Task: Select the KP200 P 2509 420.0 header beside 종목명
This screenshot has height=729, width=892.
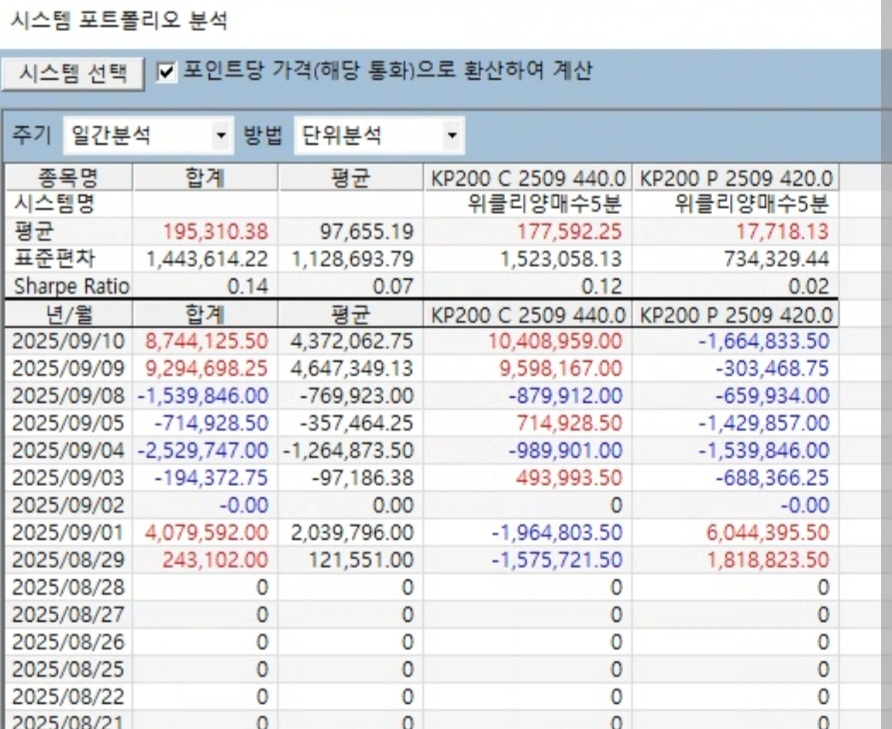Action: coord(736,178)
